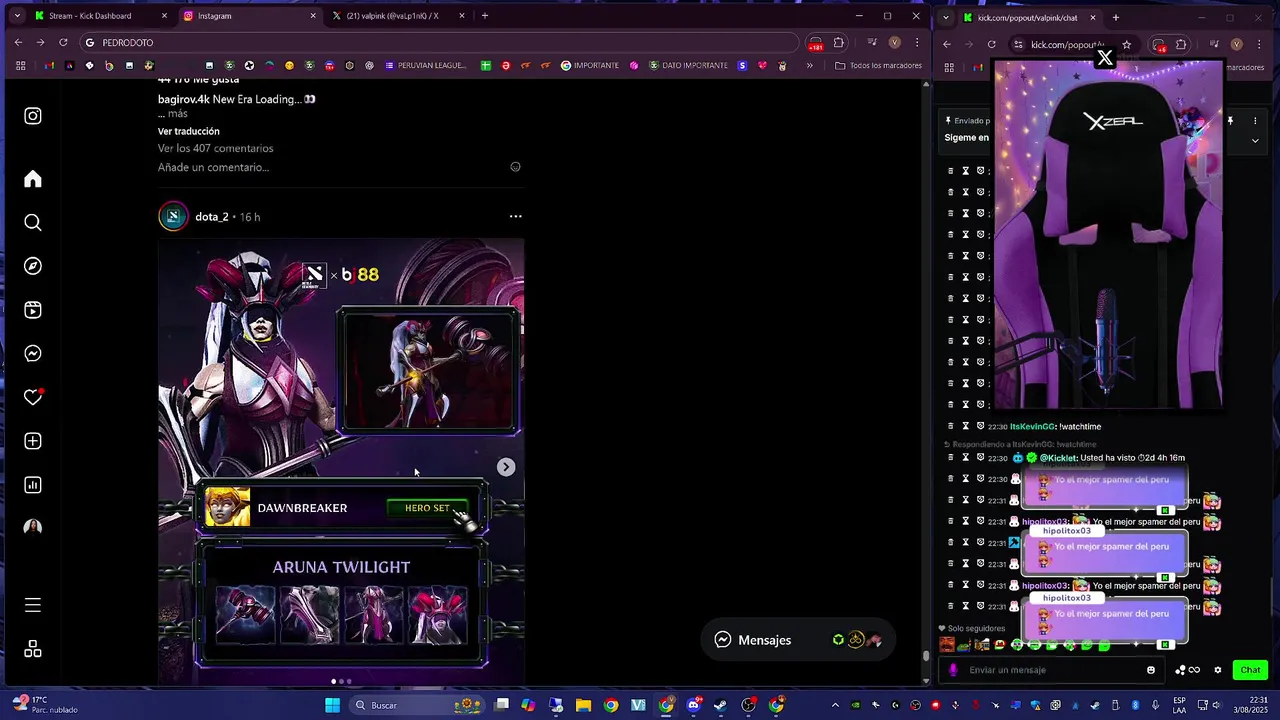Open the Chrome extensions puzzle icon
Image resolution: width=1280 pixels, height=720 pixels.
pos(839,43)
